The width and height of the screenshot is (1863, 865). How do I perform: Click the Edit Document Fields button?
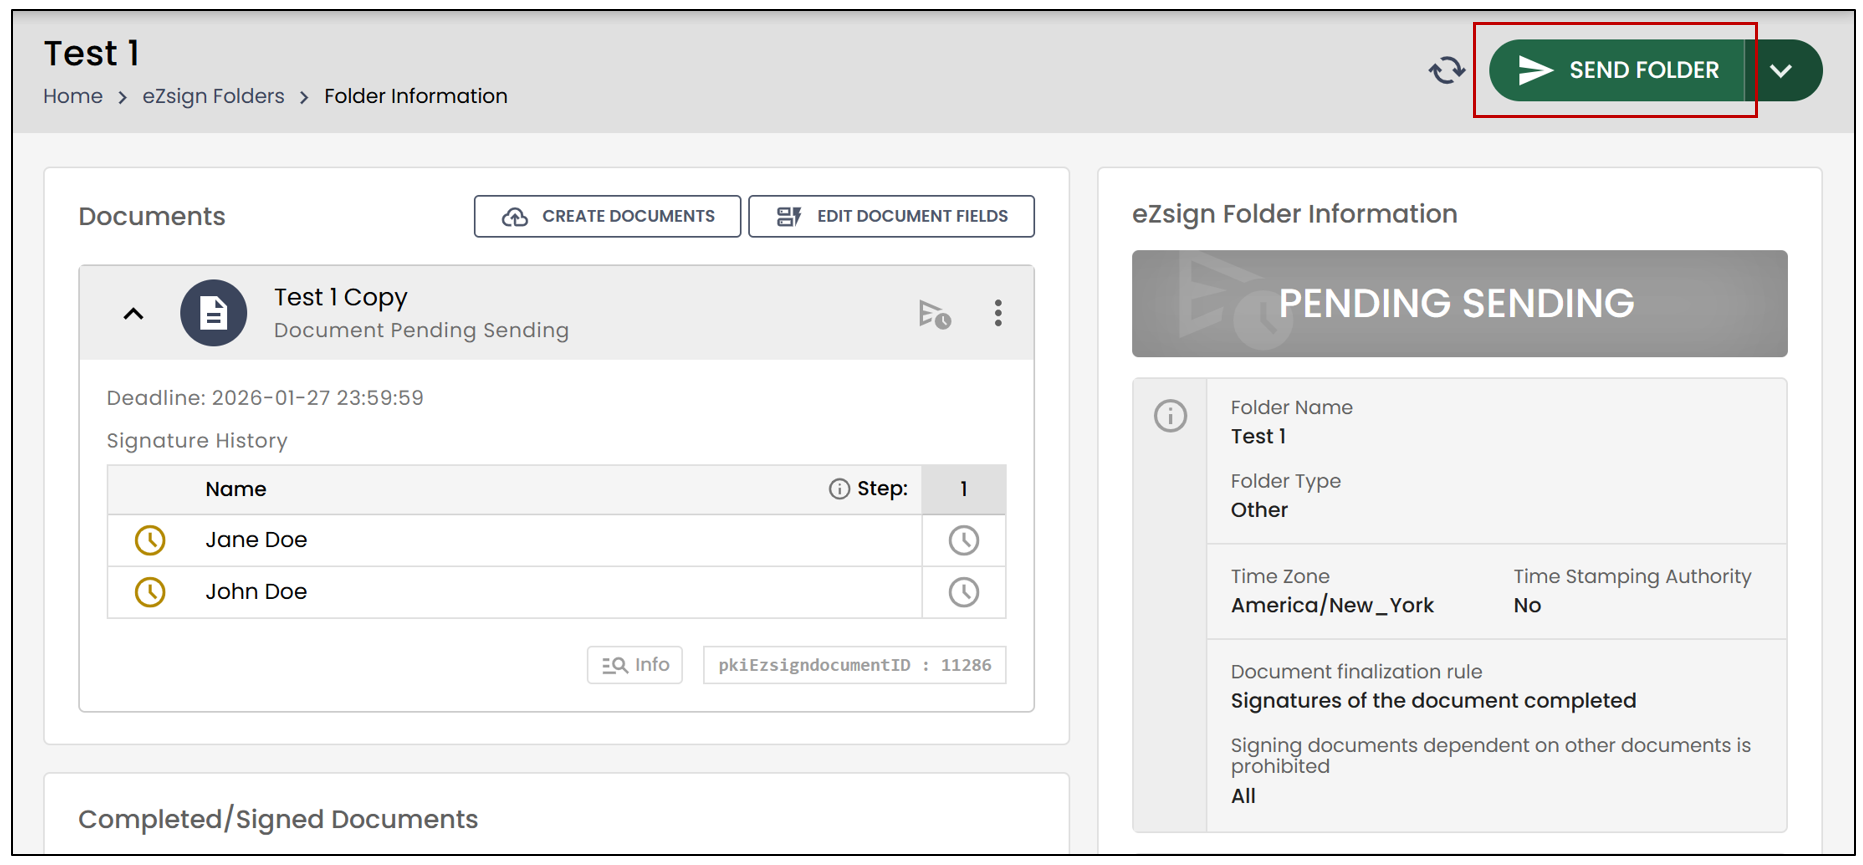click(x=891, y=216)
